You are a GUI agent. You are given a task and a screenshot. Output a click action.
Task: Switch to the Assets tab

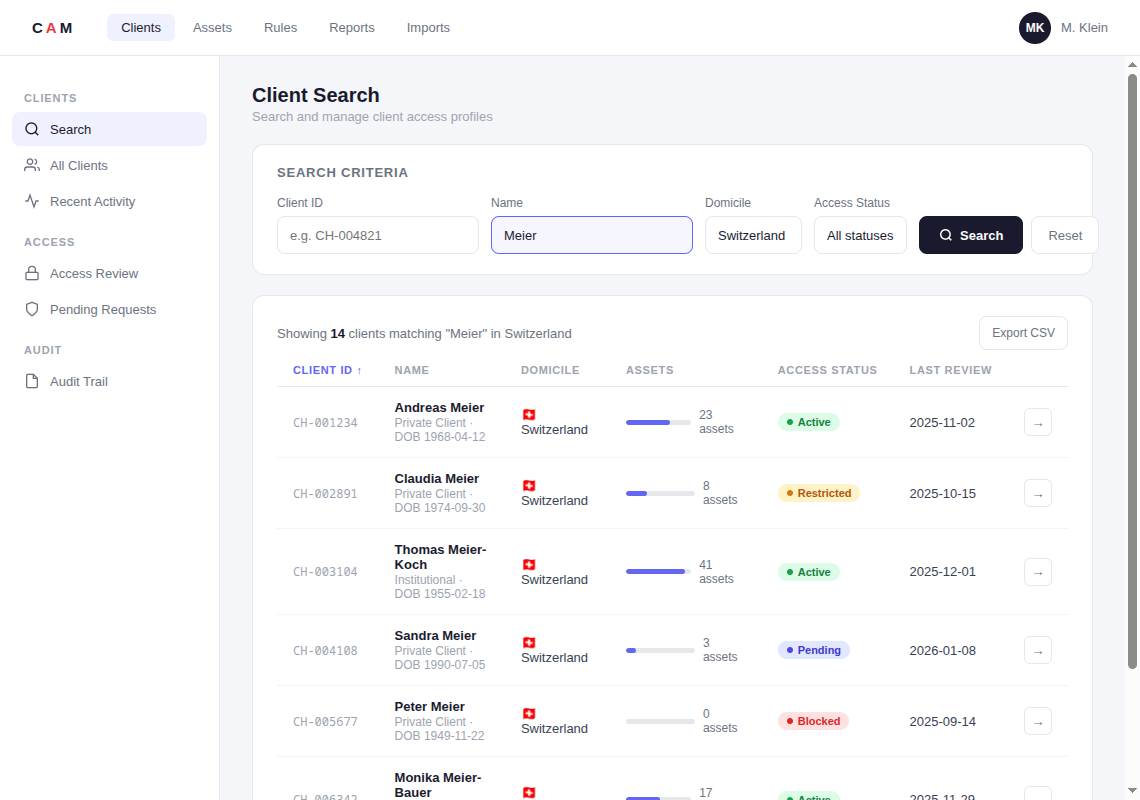click(x=212, y=28)
